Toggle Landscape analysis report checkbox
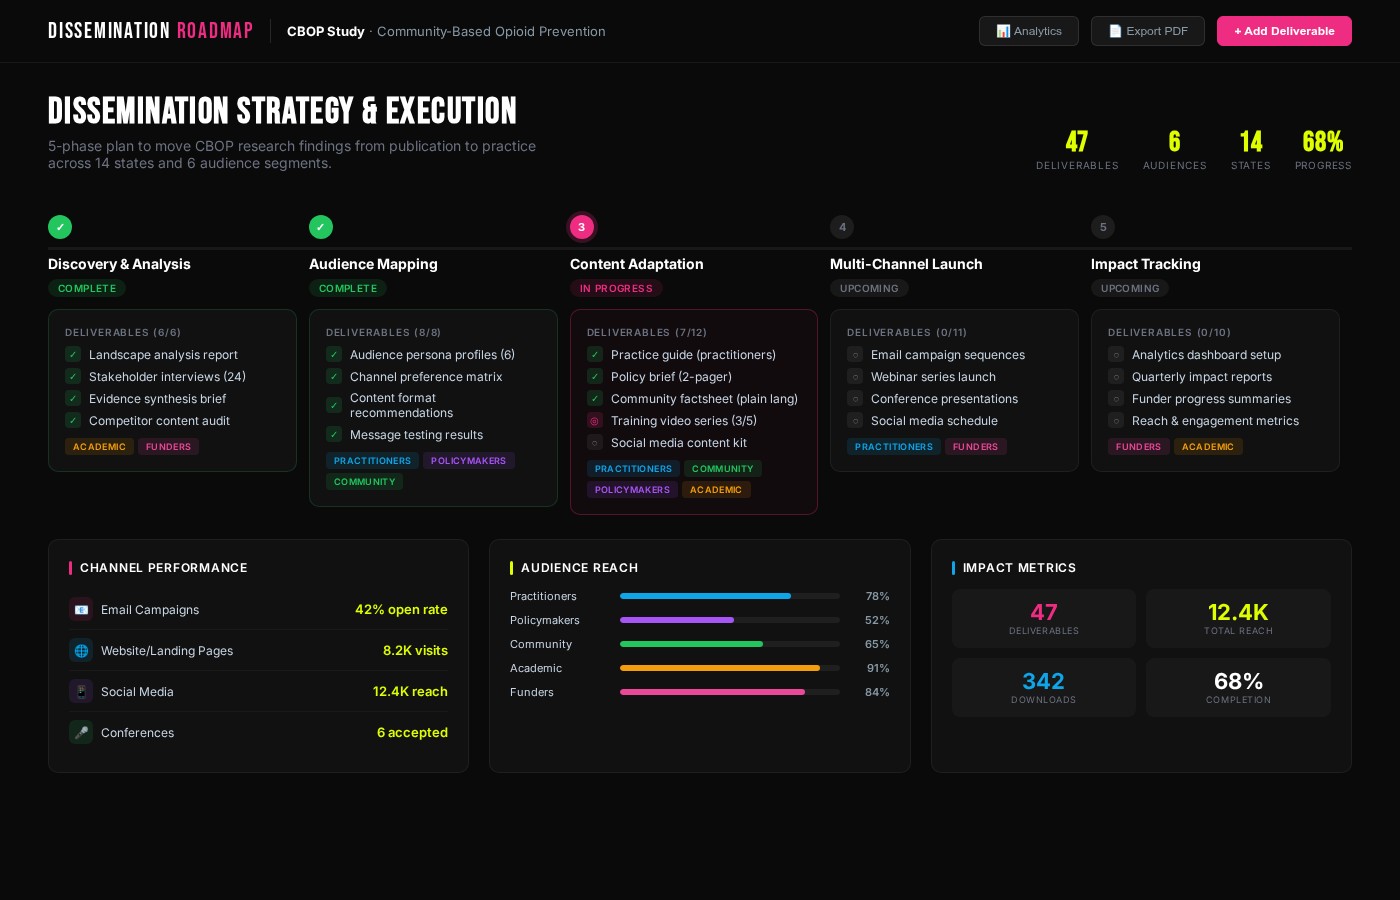Image resolution: width=1400 pixels, height=900 pixels. (73, 354)
